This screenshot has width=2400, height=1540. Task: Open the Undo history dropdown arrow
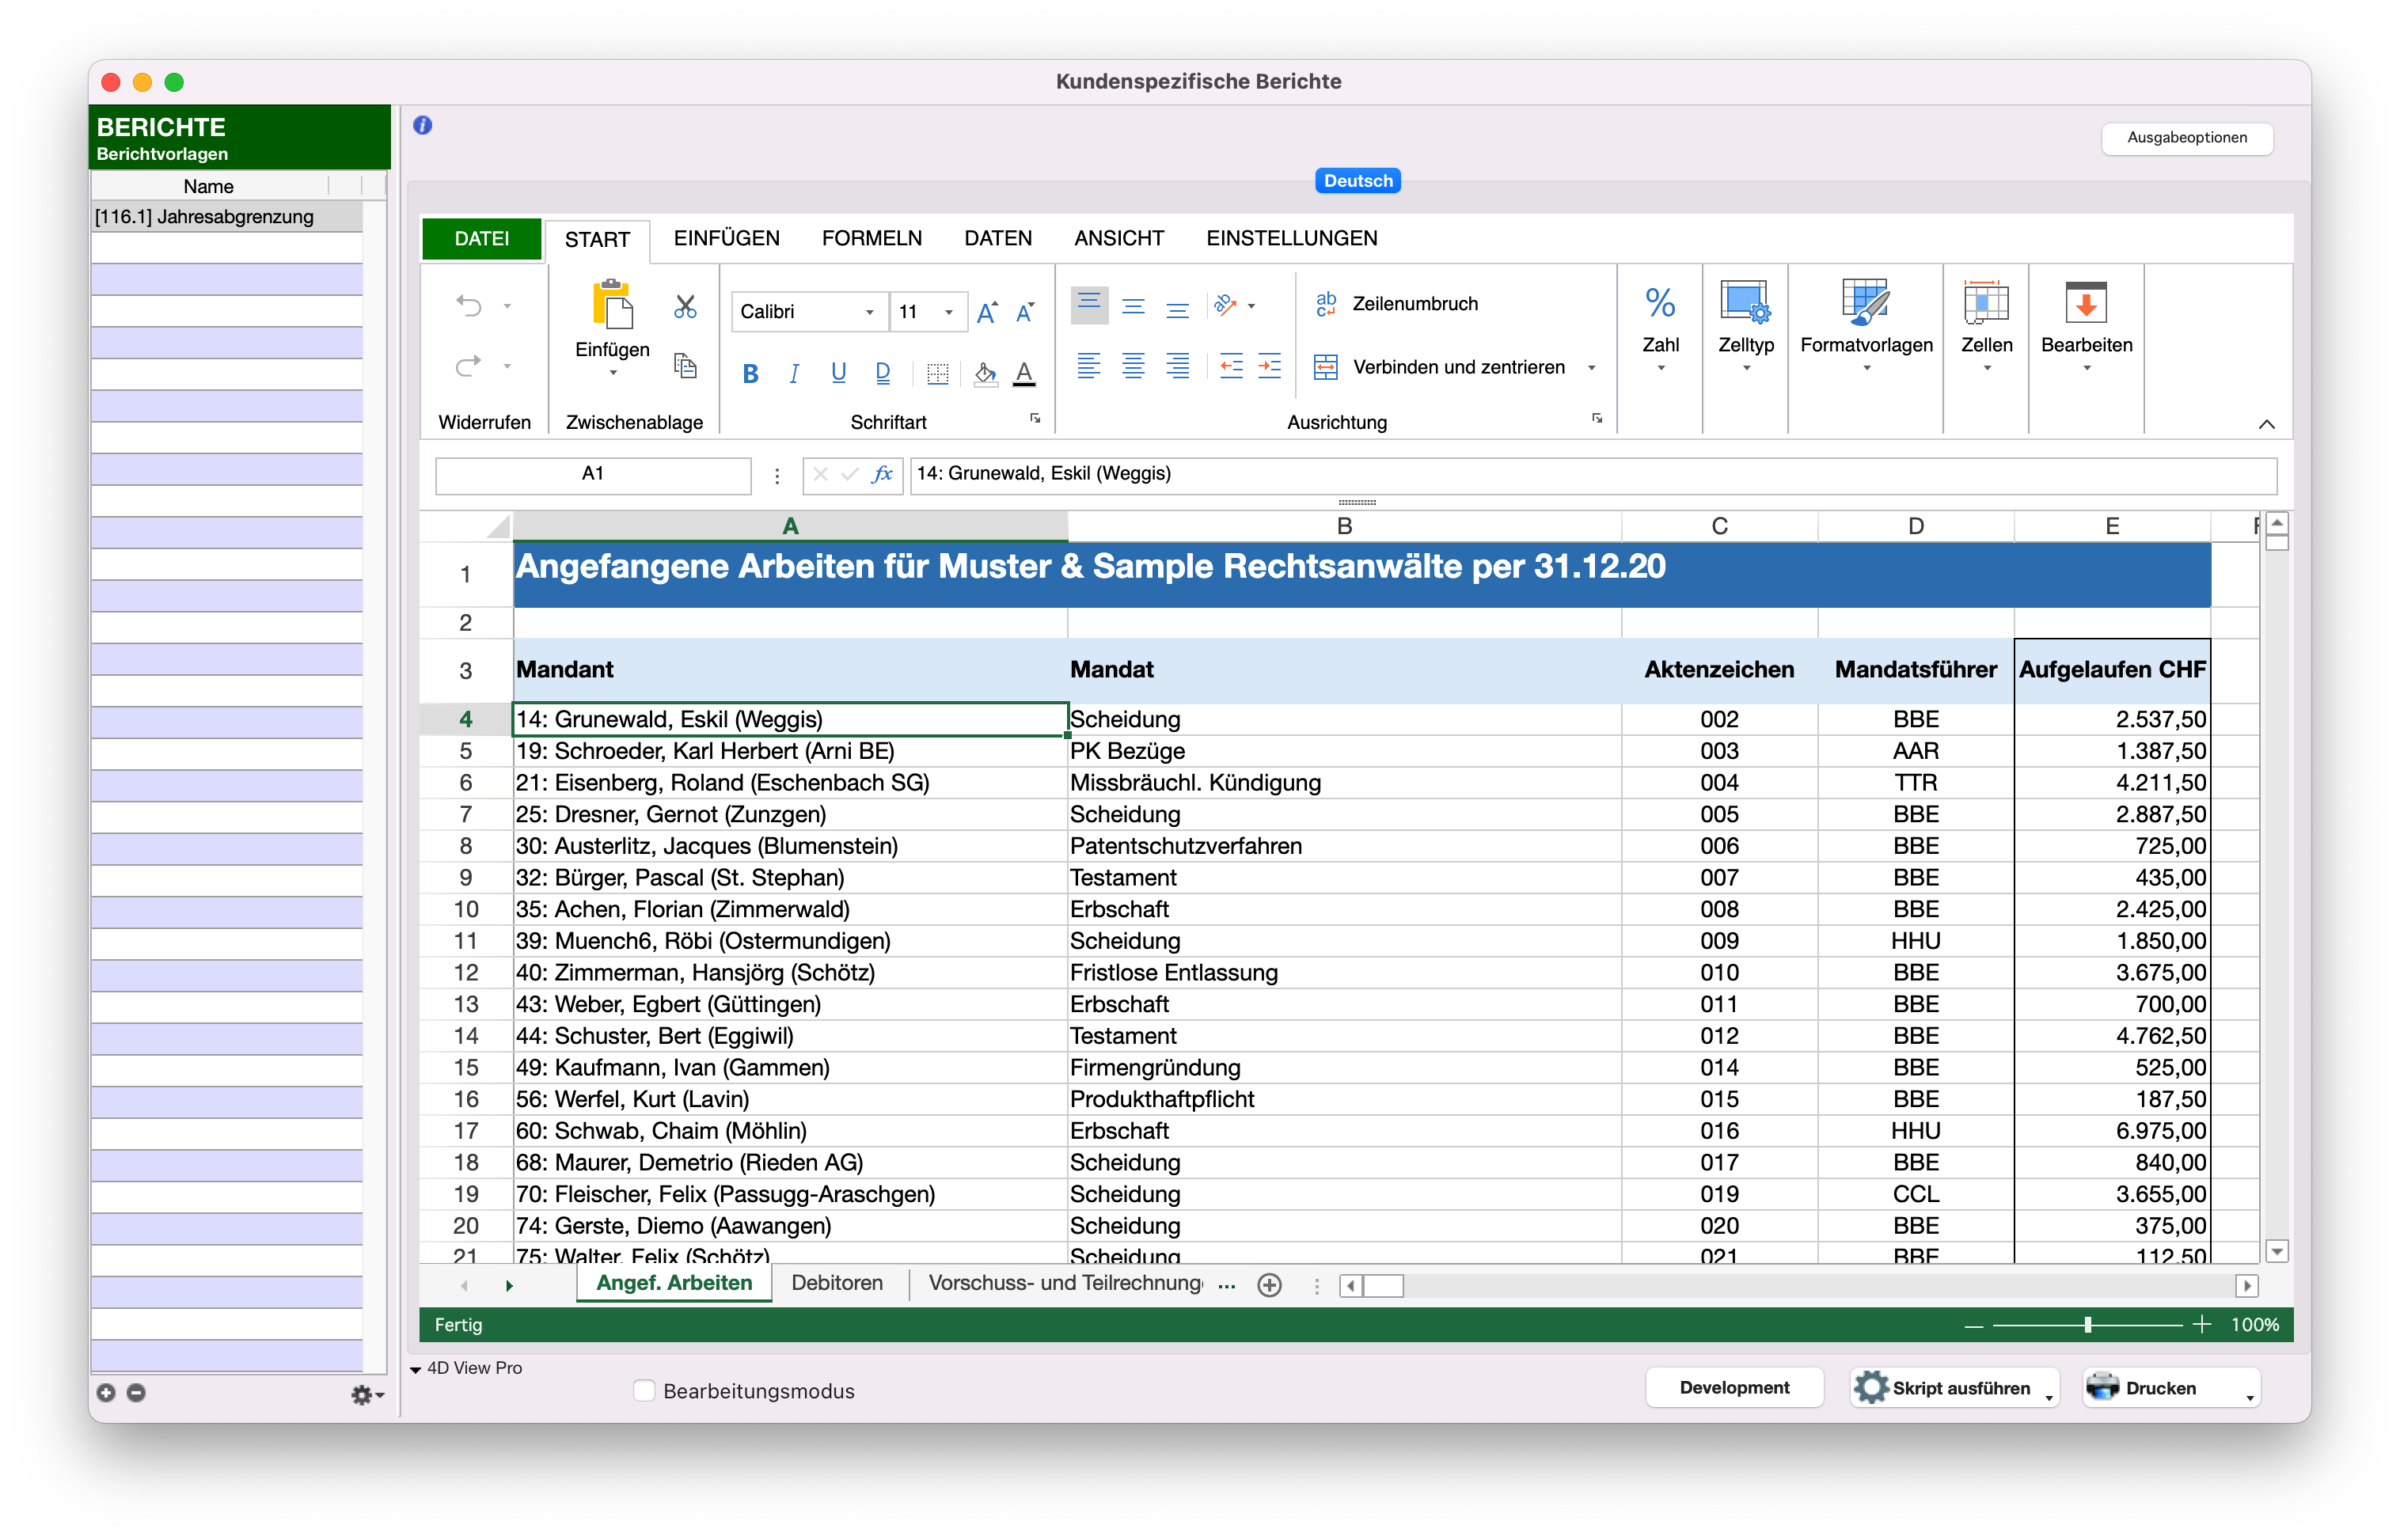pyautogui.click(x=507, y=306)
